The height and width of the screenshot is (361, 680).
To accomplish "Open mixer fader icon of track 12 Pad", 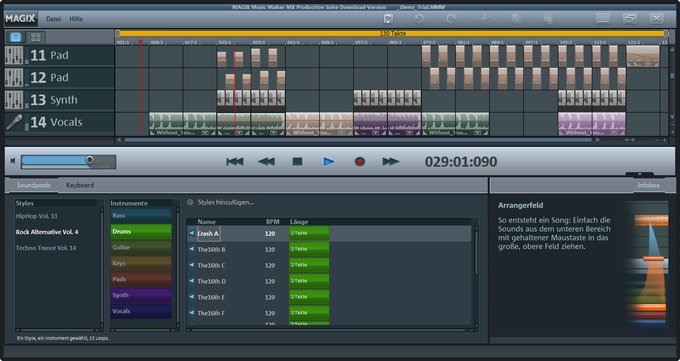I will 14,77.
